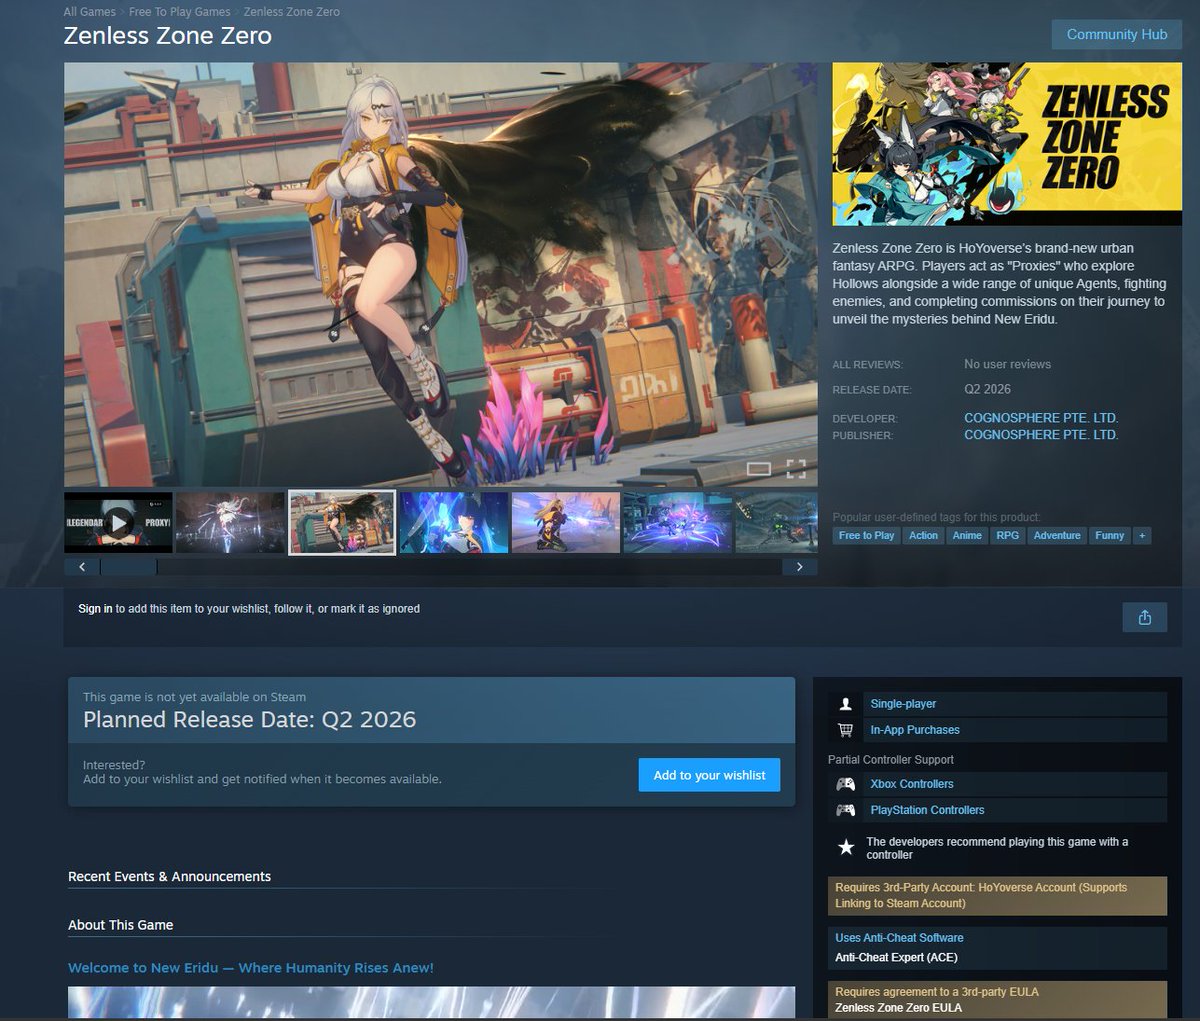Click the Anti-Cheat Expert (ACE) text
This screenshot has width=1200, height=1021.
pos(896,958)
